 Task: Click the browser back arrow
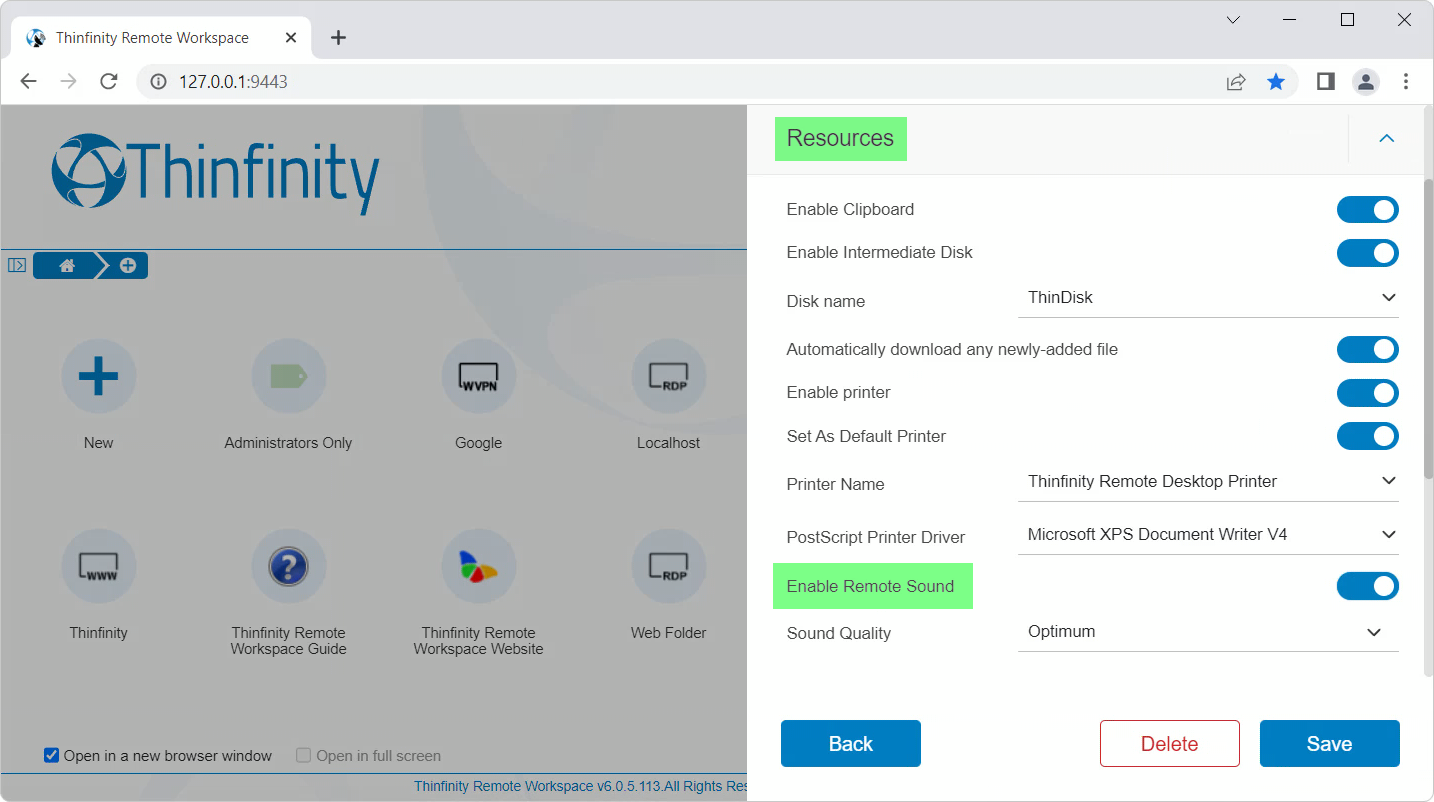tap(28, 82)
